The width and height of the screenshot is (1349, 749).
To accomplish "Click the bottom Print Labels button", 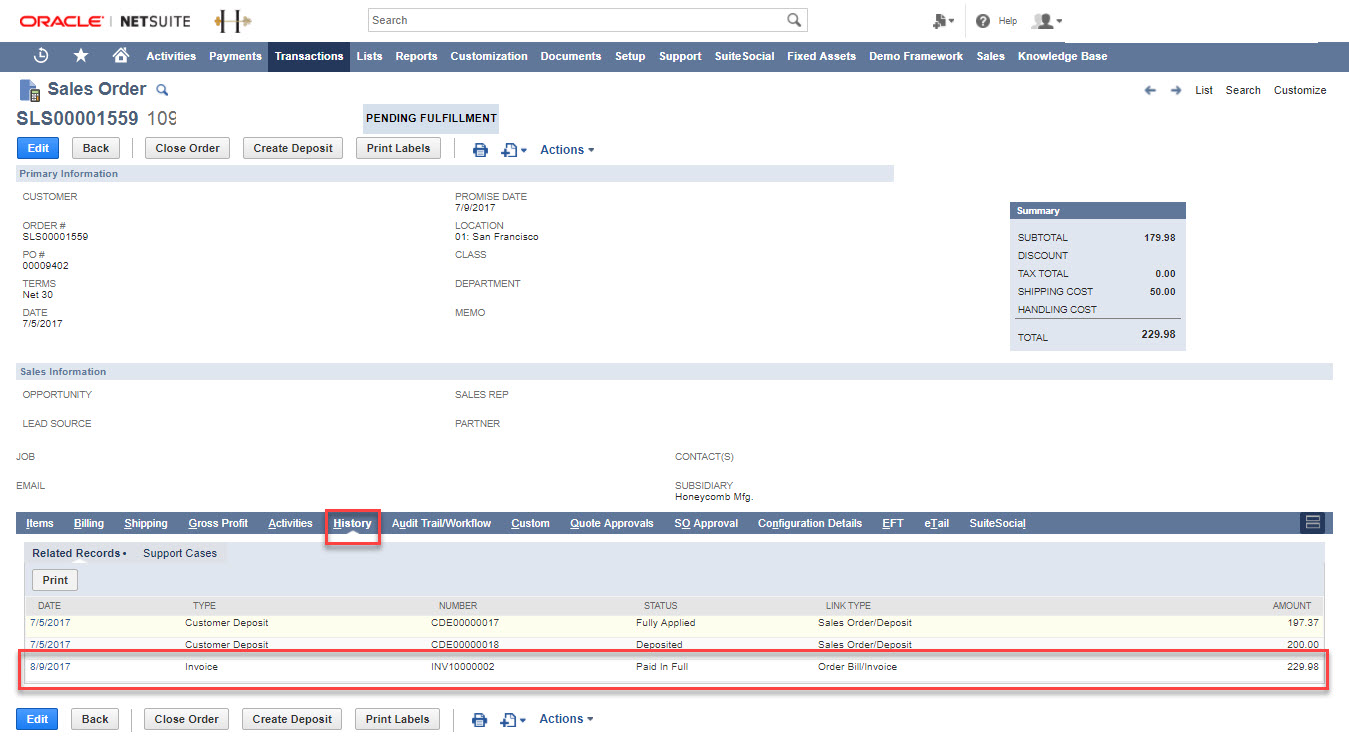I will [x=398, y=719].
